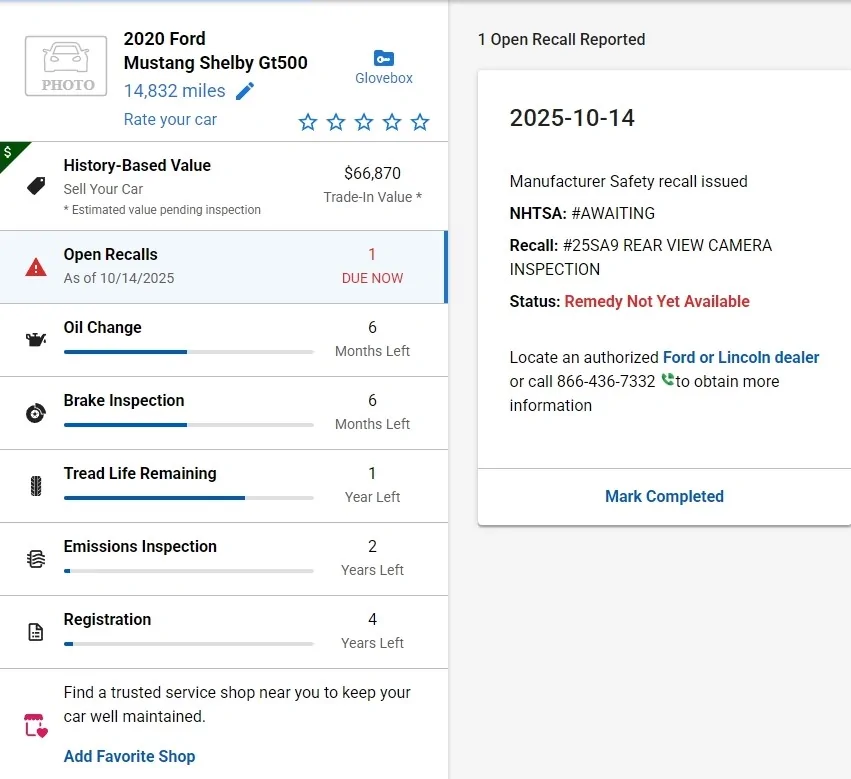The image size is (851, 779).
Task: Click the green dollar corner badge
Action: coord(10,153)
